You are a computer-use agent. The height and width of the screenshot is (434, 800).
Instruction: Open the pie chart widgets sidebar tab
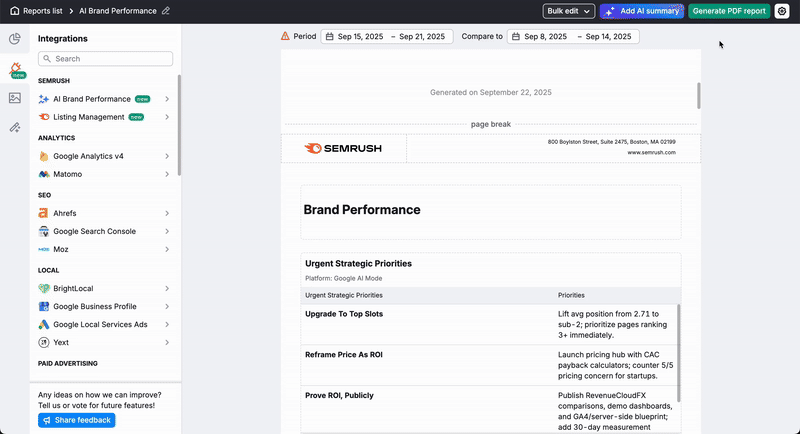coord(14,39)
